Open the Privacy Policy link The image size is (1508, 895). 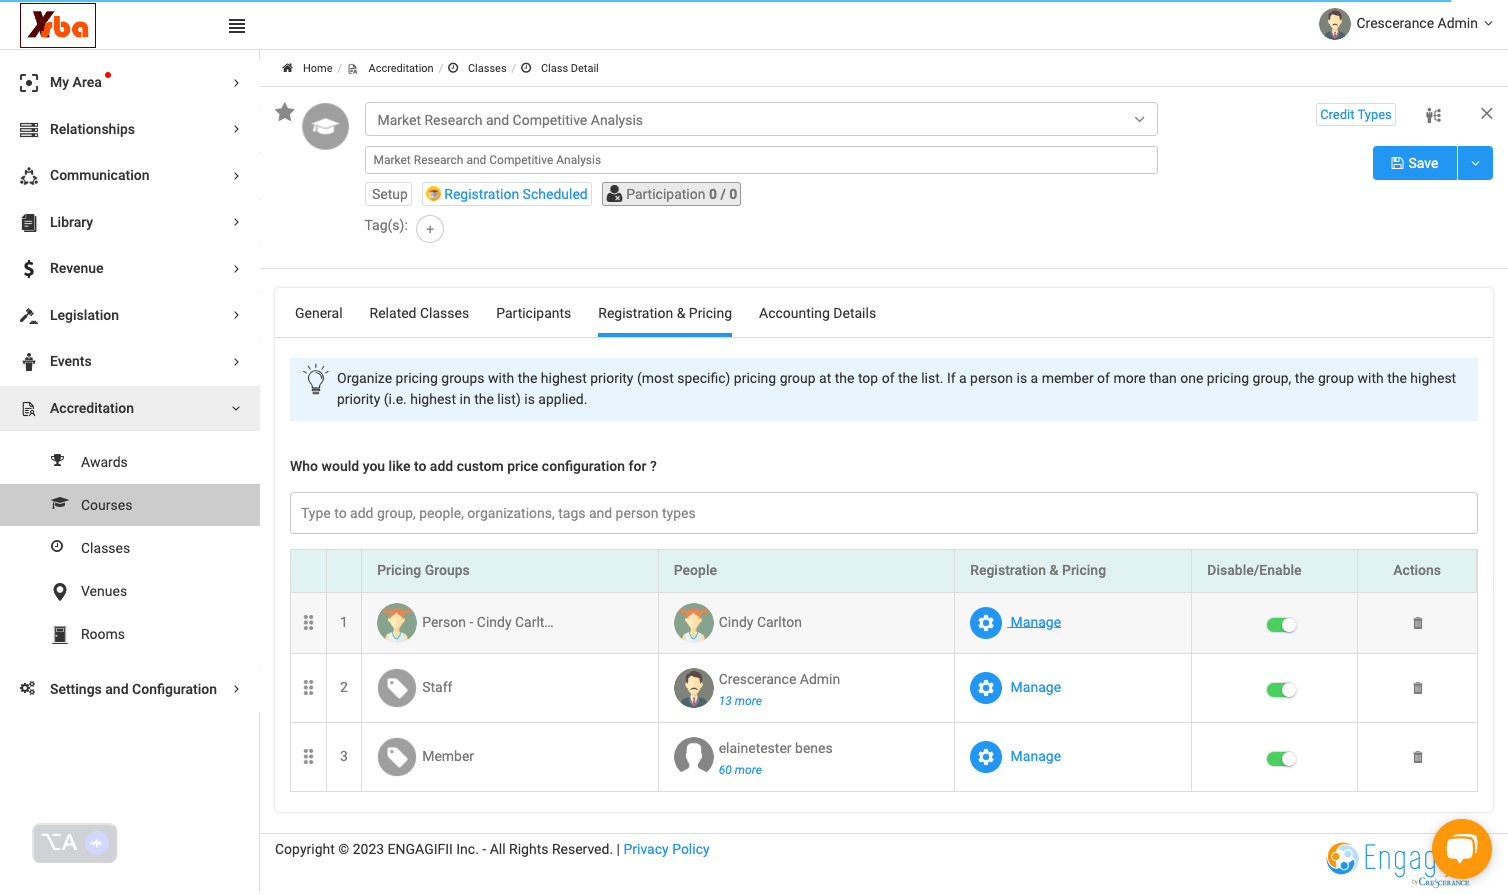click(x=666, y=849)
